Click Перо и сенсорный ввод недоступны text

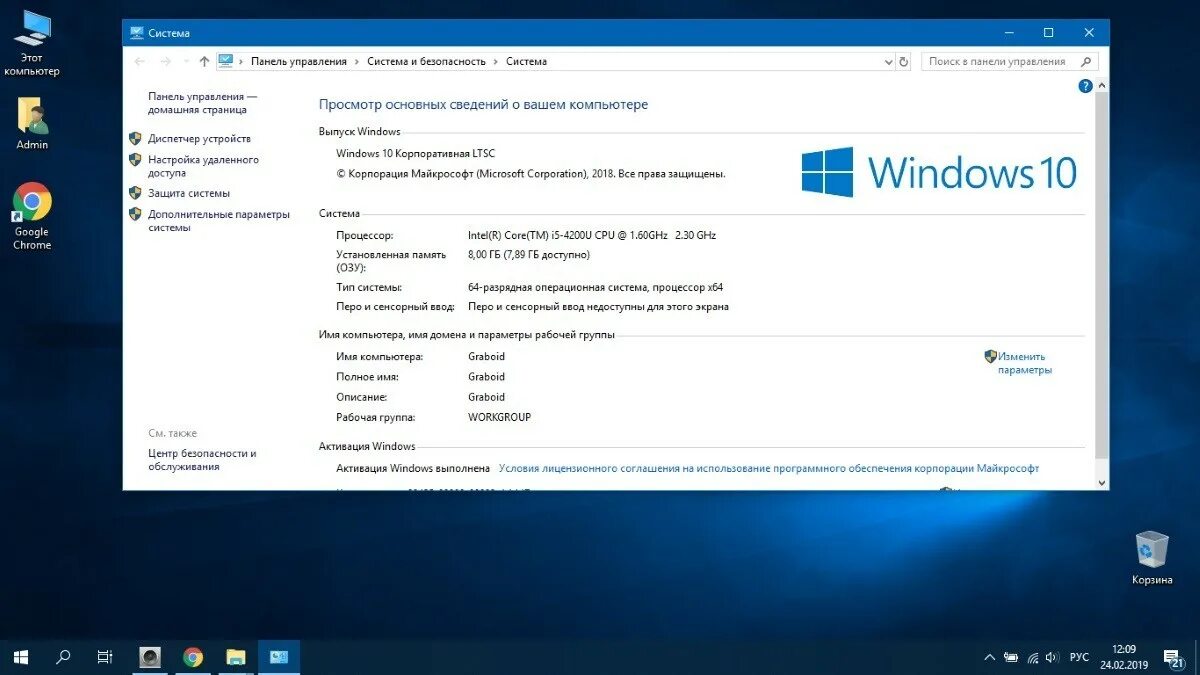598,307
